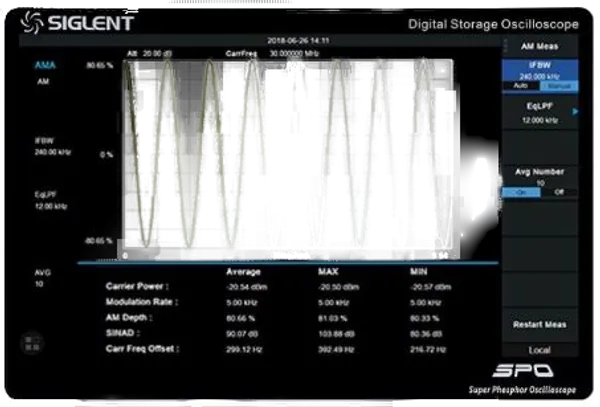Click the AVG 10 indicator on left
This screenshot has width=600, height=407.
pos(42,278)
